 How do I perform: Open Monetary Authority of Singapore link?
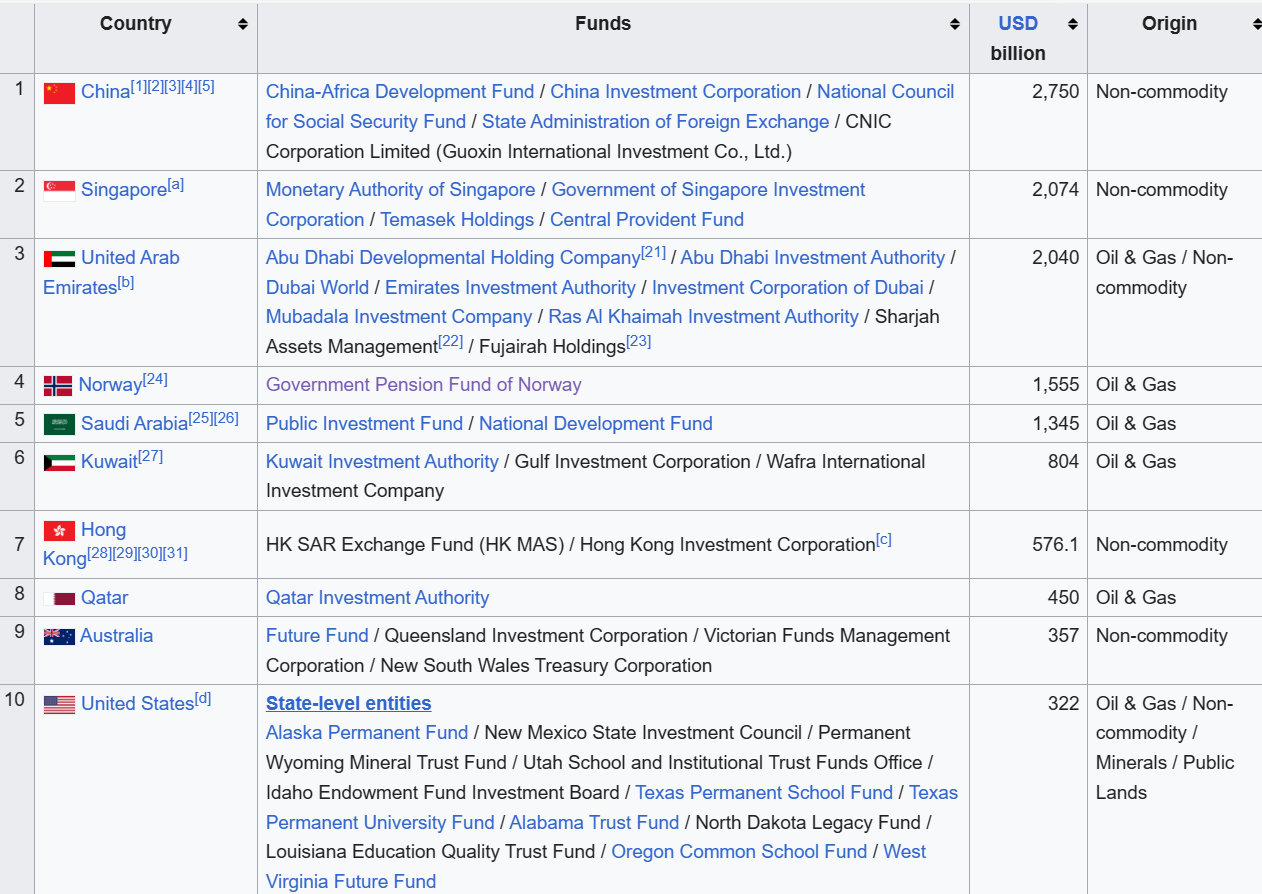click(400, 190)
